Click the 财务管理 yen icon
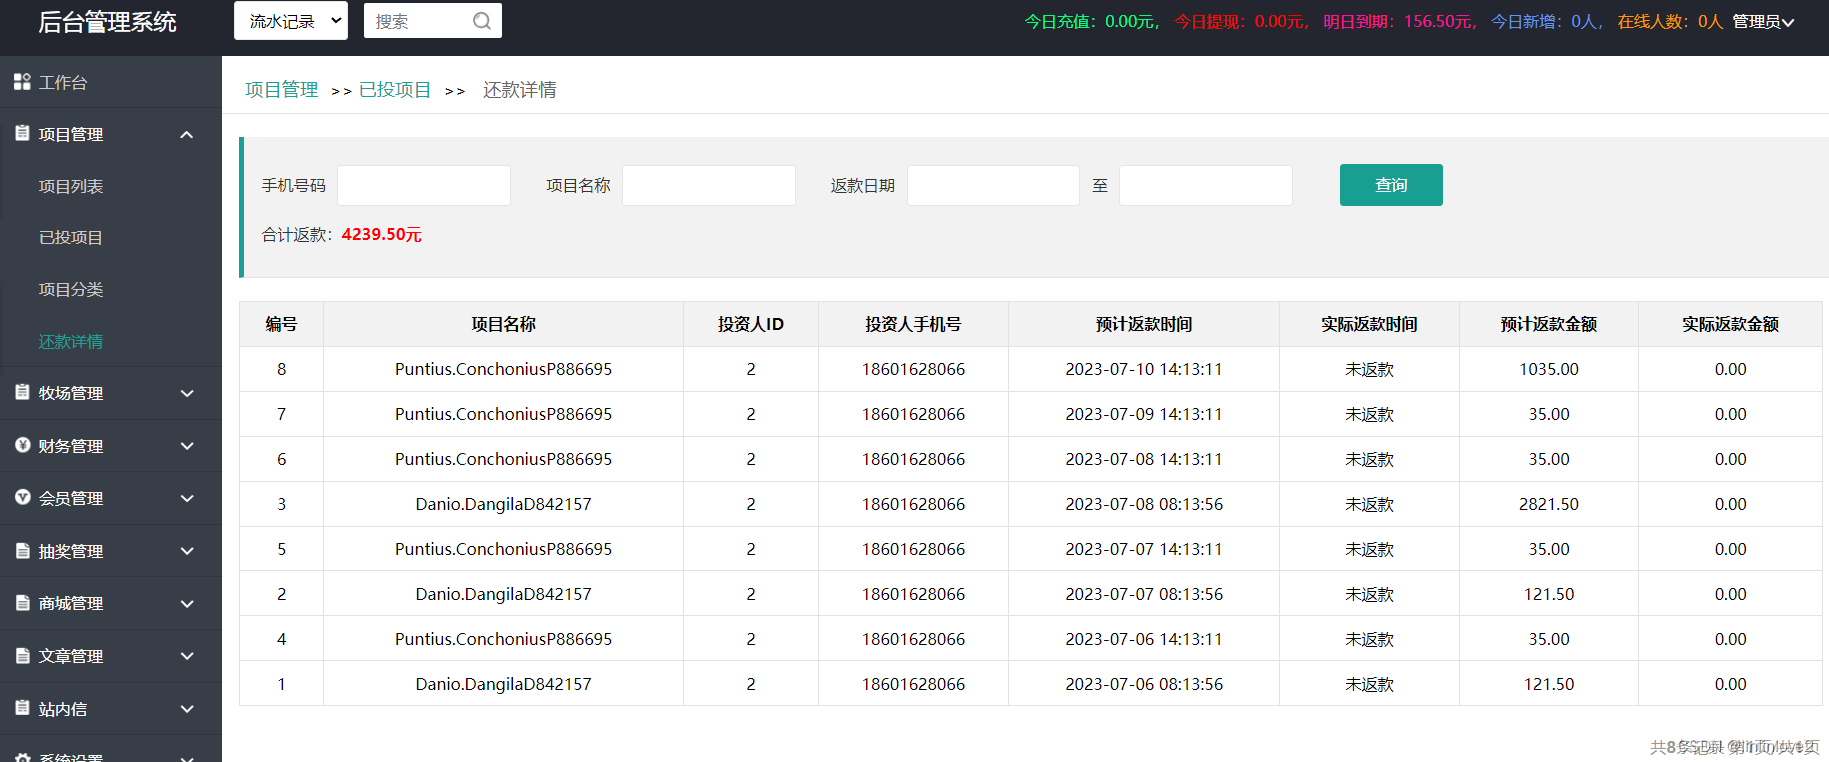Viewport: 1829px width, 762px height. (x=22, y=445)
